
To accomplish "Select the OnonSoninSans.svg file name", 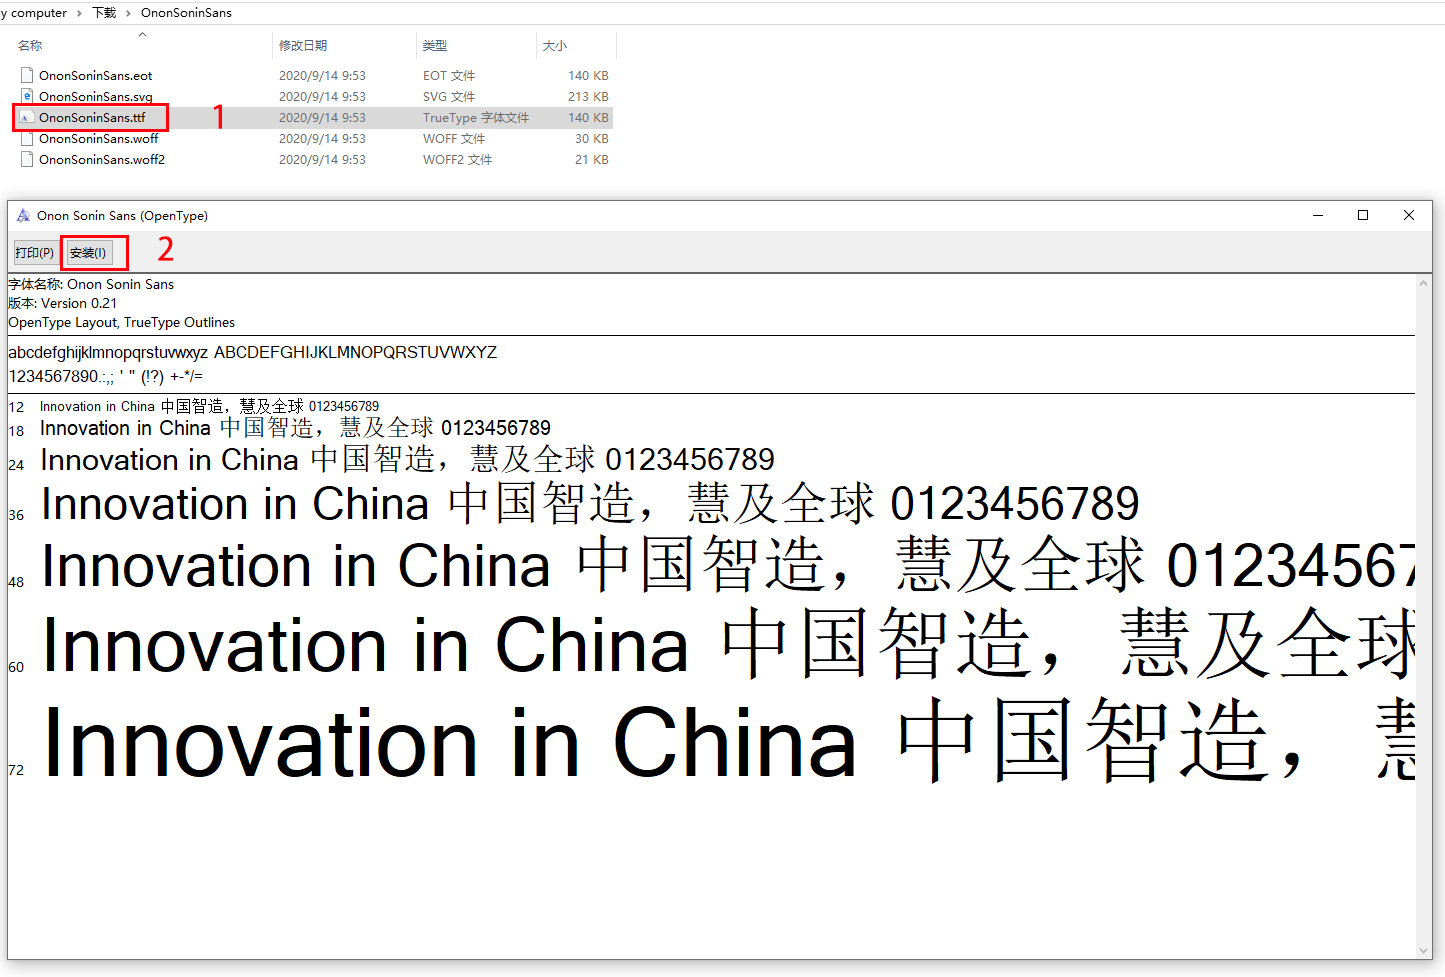I will click(x=96, y=96).
